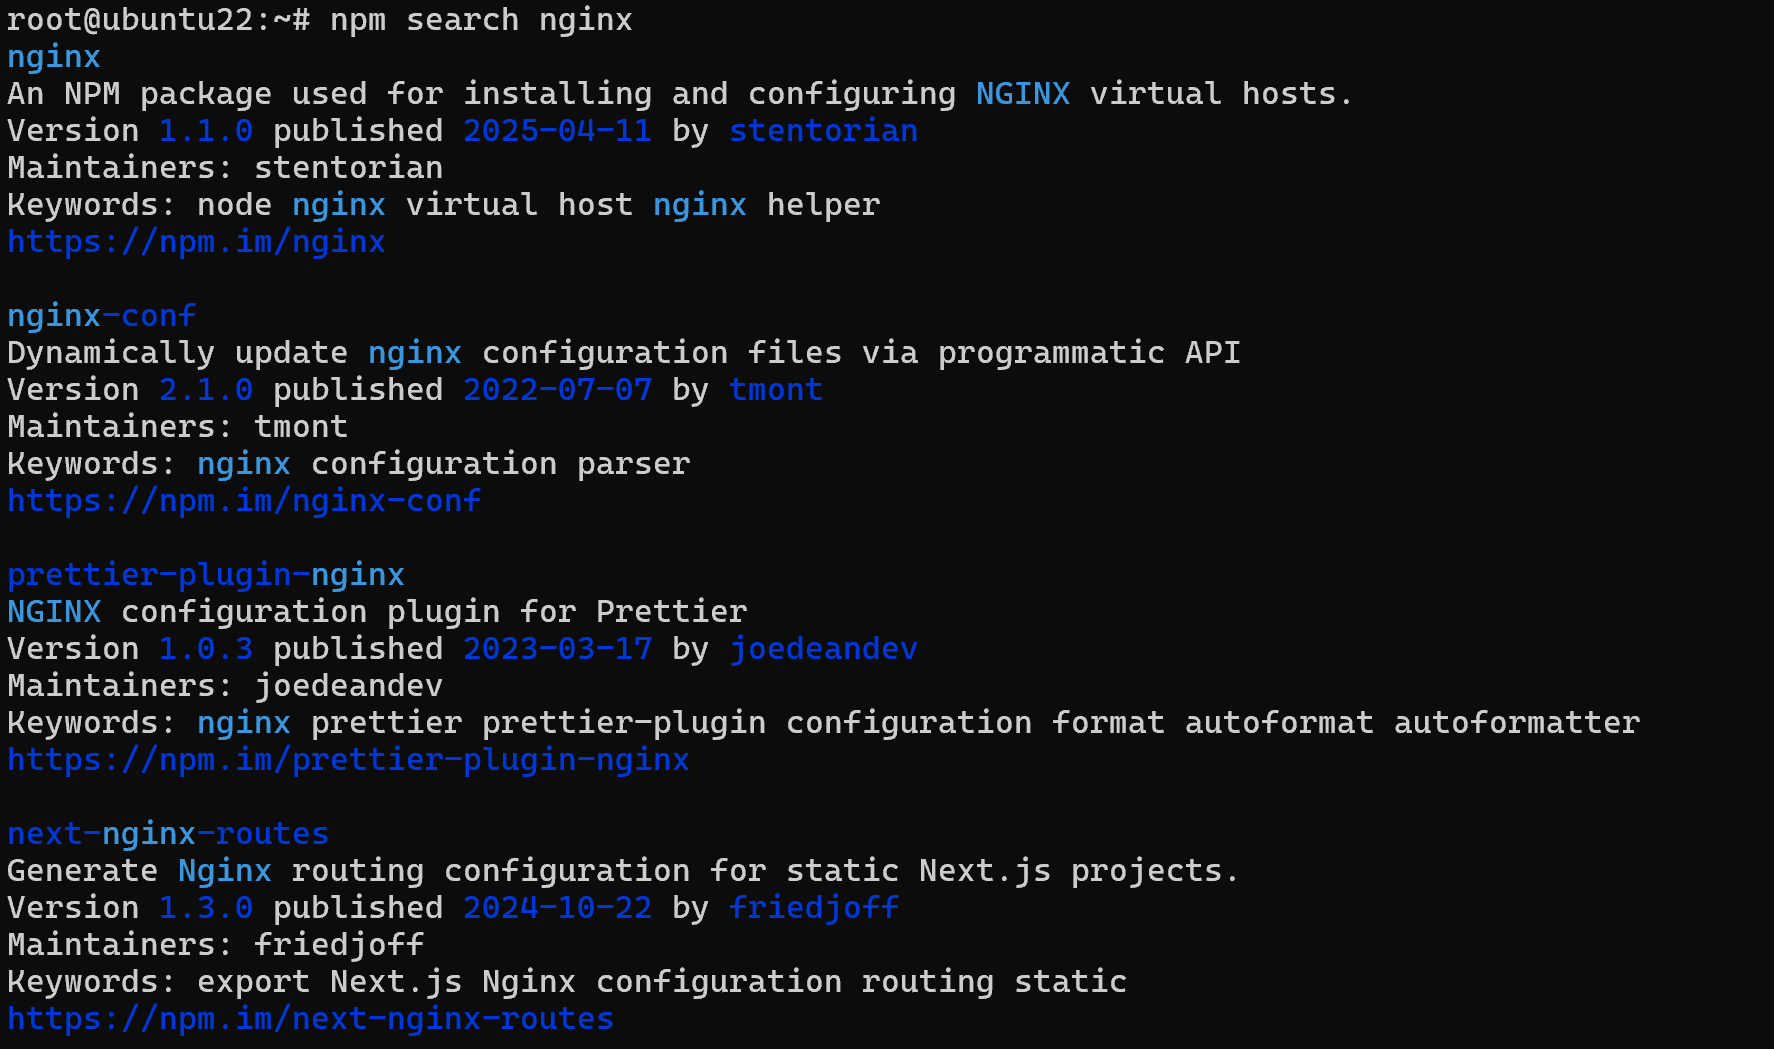Click the nginx package title
The height and width of the screenshot is (1049, 1774).
[x=54, y=57]
